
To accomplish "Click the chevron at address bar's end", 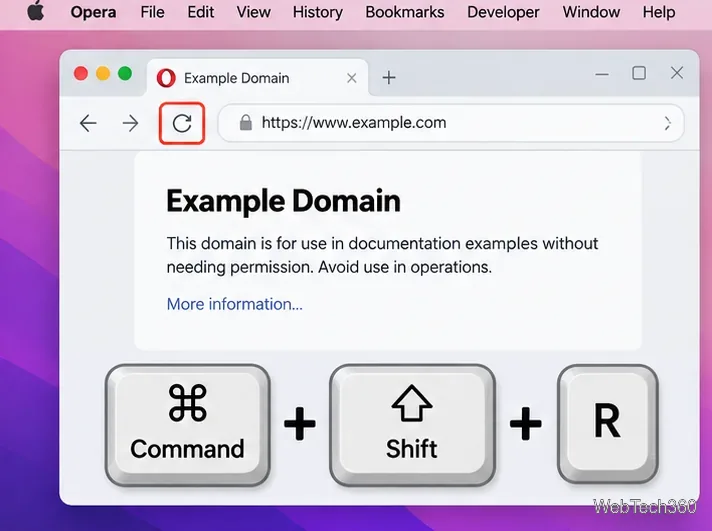I will [x=668, y=123].
